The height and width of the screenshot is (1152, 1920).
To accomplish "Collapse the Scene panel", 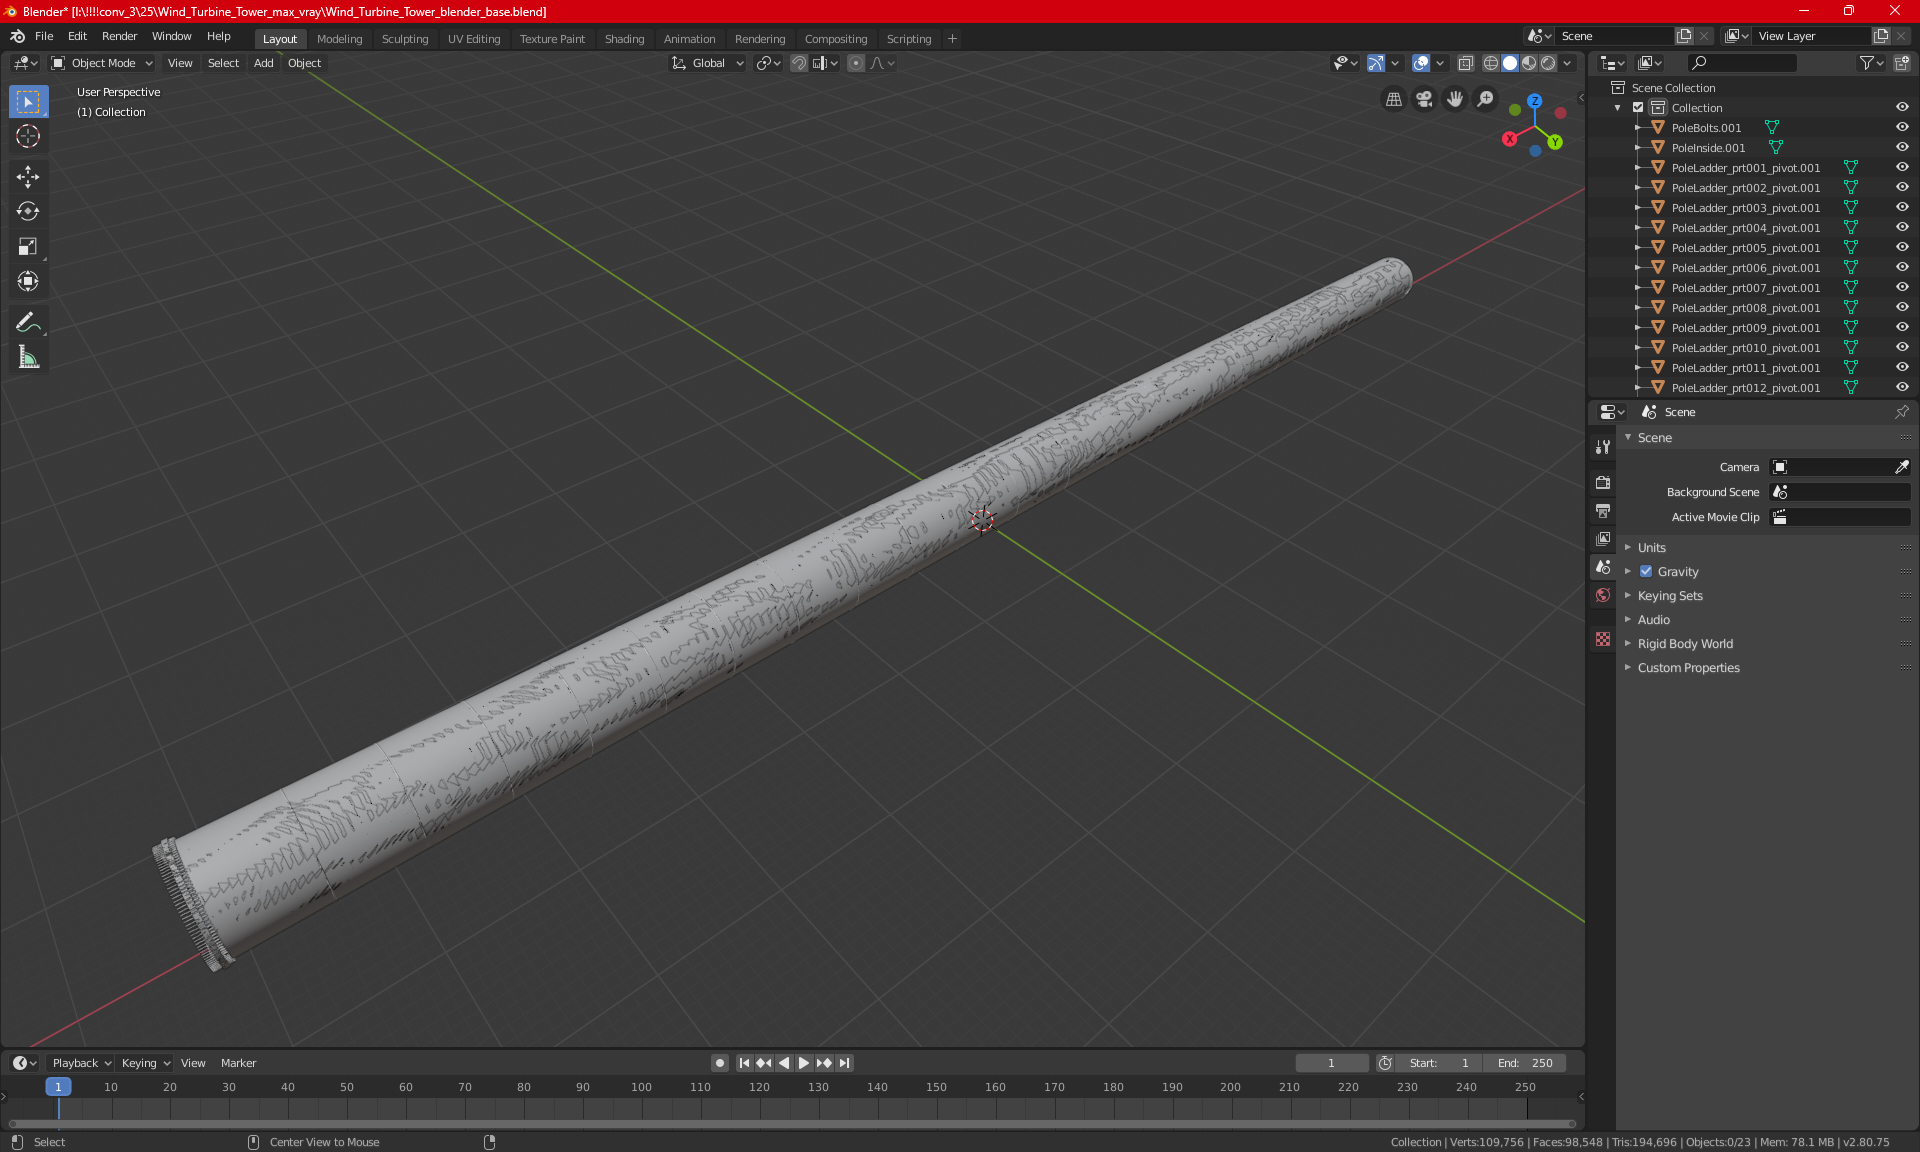I will click(1654, 438).
